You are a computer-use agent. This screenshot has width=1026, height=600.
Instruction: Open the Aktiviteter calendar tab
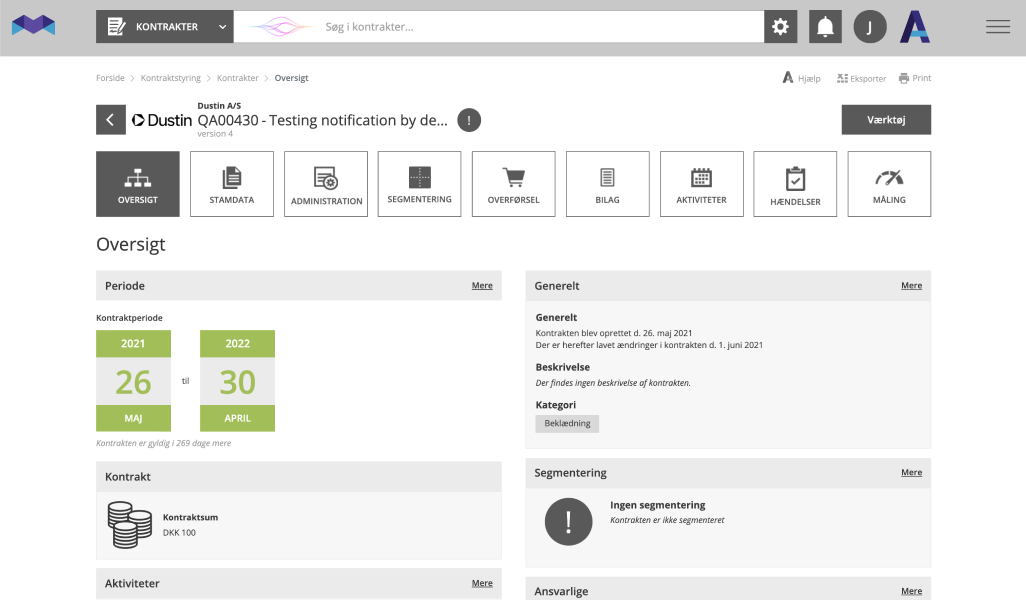[701, 184]
